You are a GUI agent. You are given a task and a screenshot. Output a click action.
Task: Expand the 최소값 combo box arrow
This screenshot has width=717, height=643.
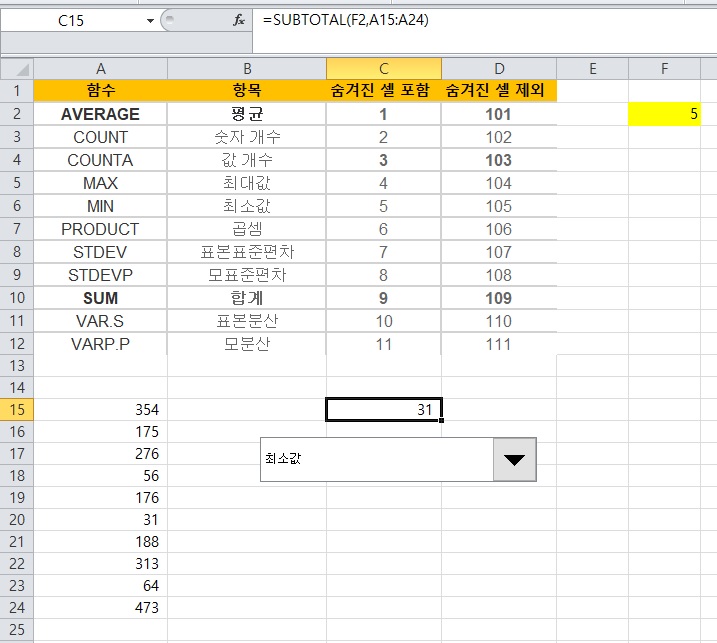click(x=515, y=459)
